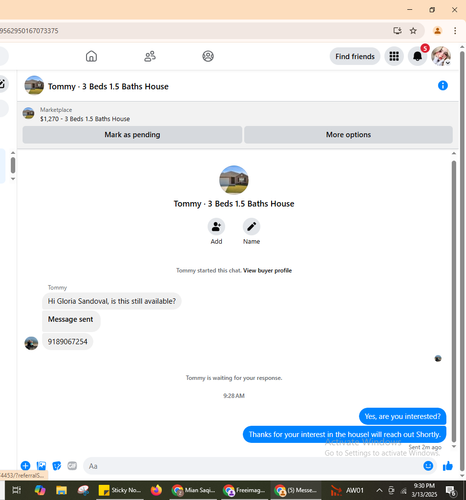
Task: Attach a photo with the image icon
Action: [41, 466]
